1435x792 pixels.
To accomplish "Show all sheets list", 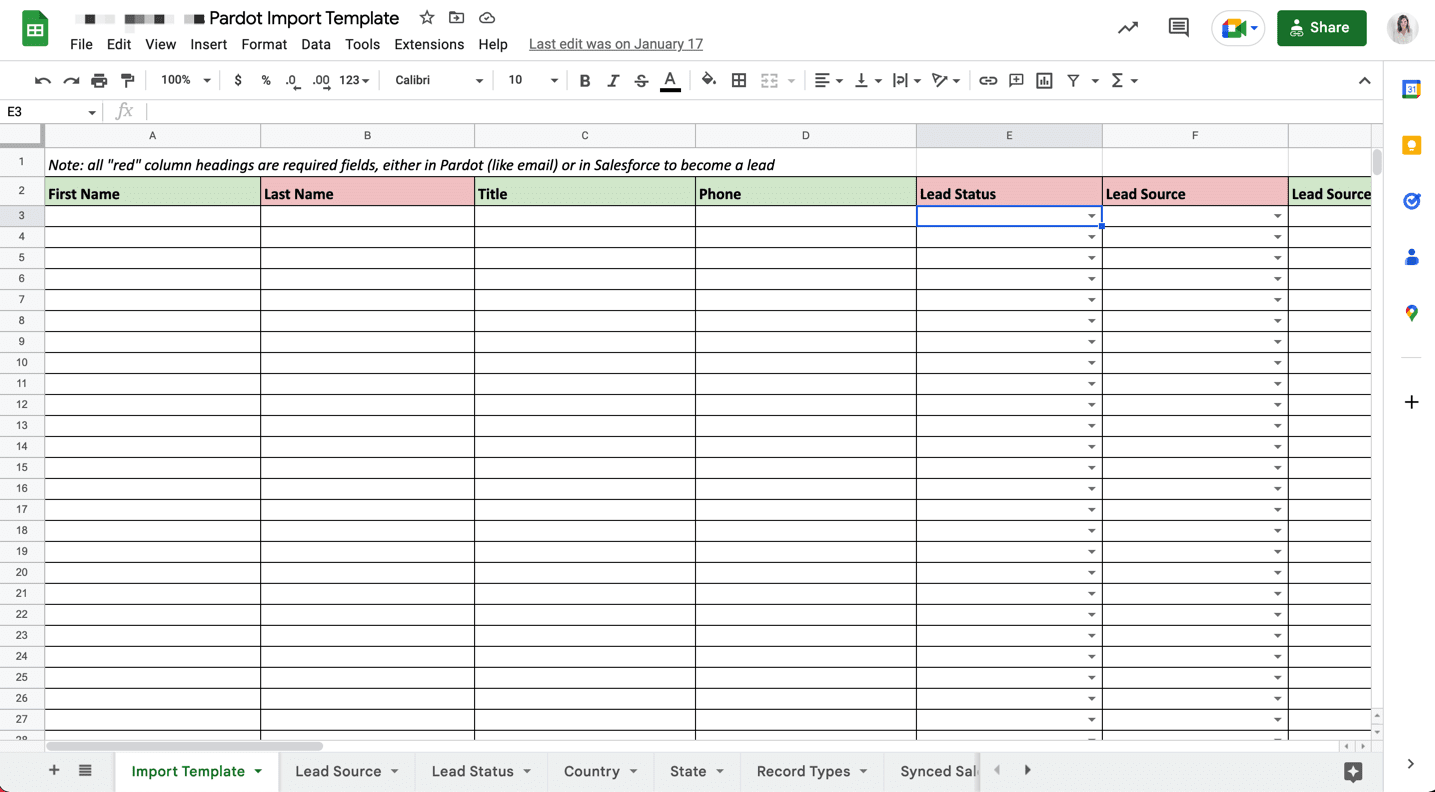I will point(85,770).
